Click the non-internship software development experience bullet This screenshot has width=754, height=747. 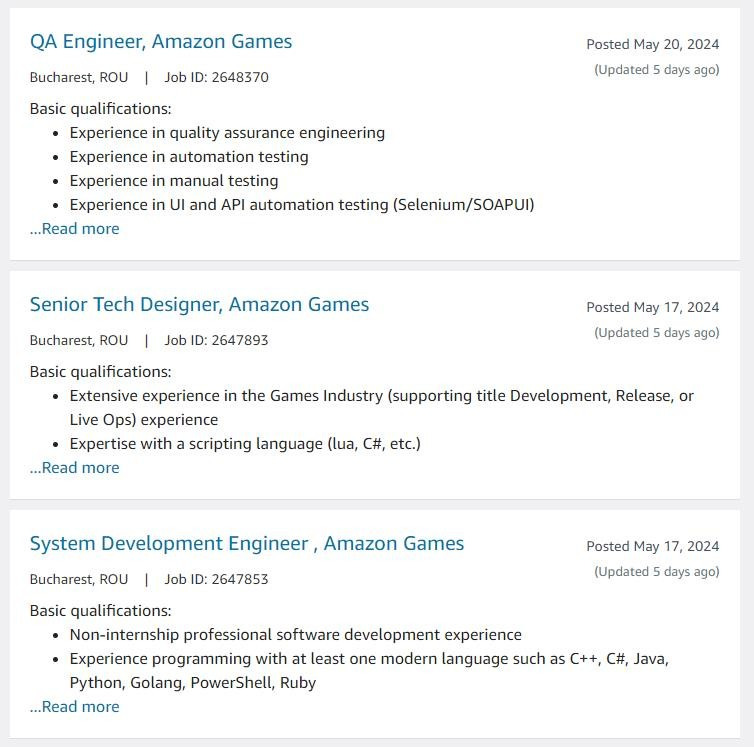pyautogui.click(x=295, y=635)
